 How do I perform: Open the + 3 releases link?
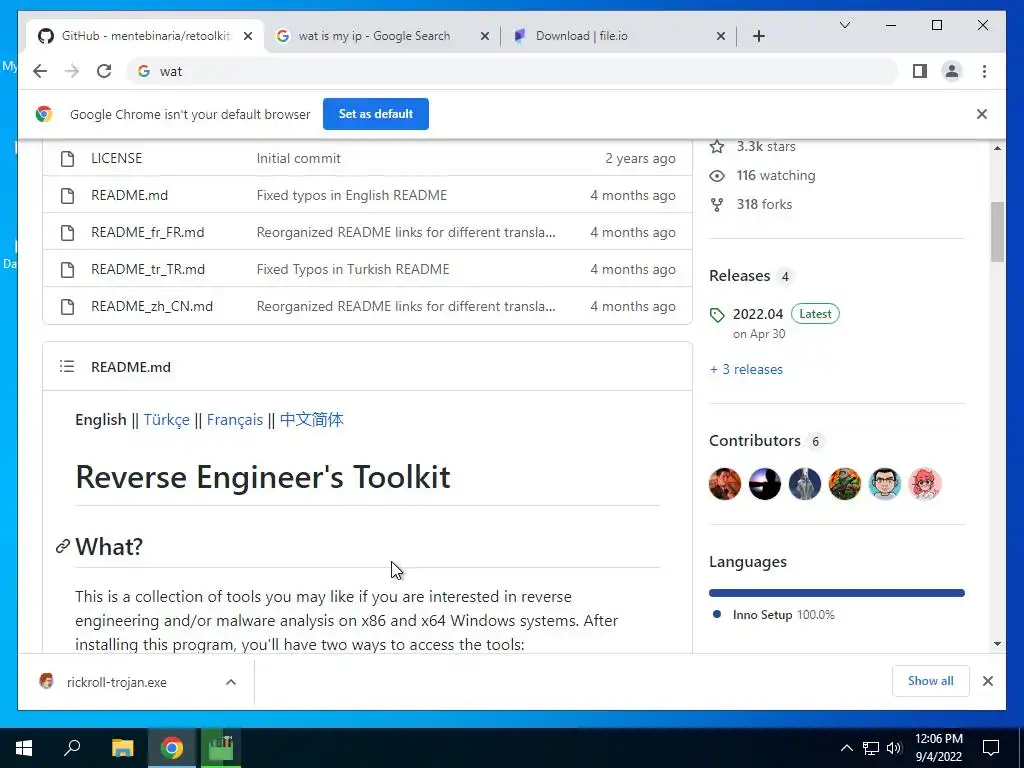click(x=746, y=369)
